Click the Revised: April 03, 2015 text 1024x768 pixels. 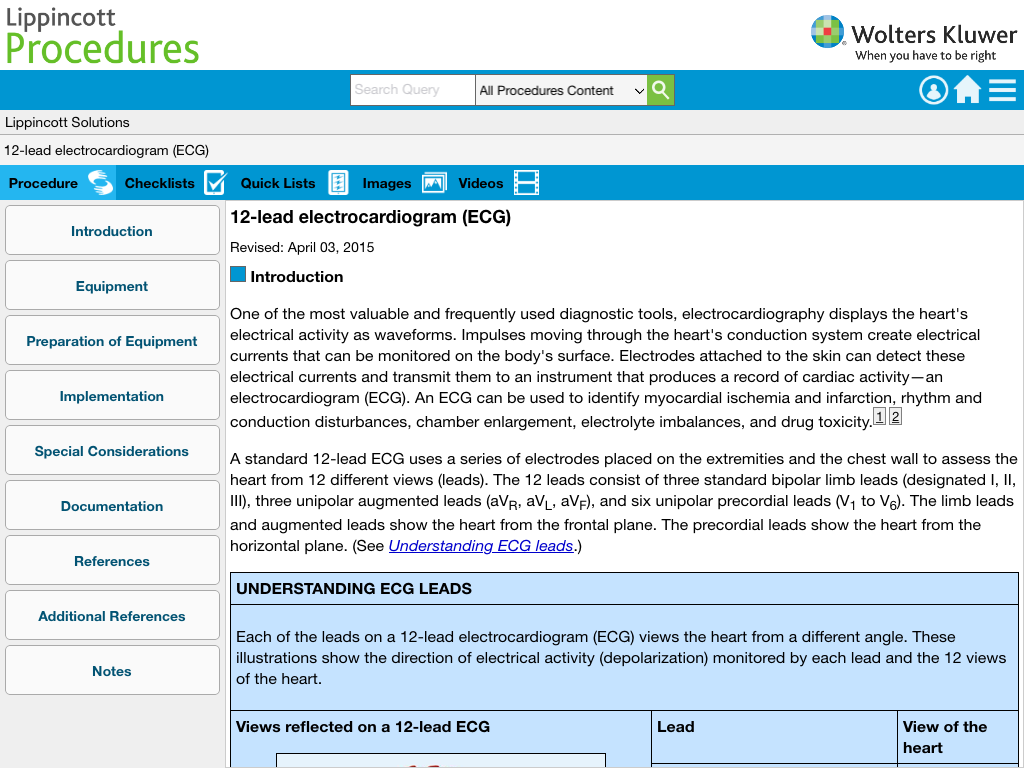[302, 248]
